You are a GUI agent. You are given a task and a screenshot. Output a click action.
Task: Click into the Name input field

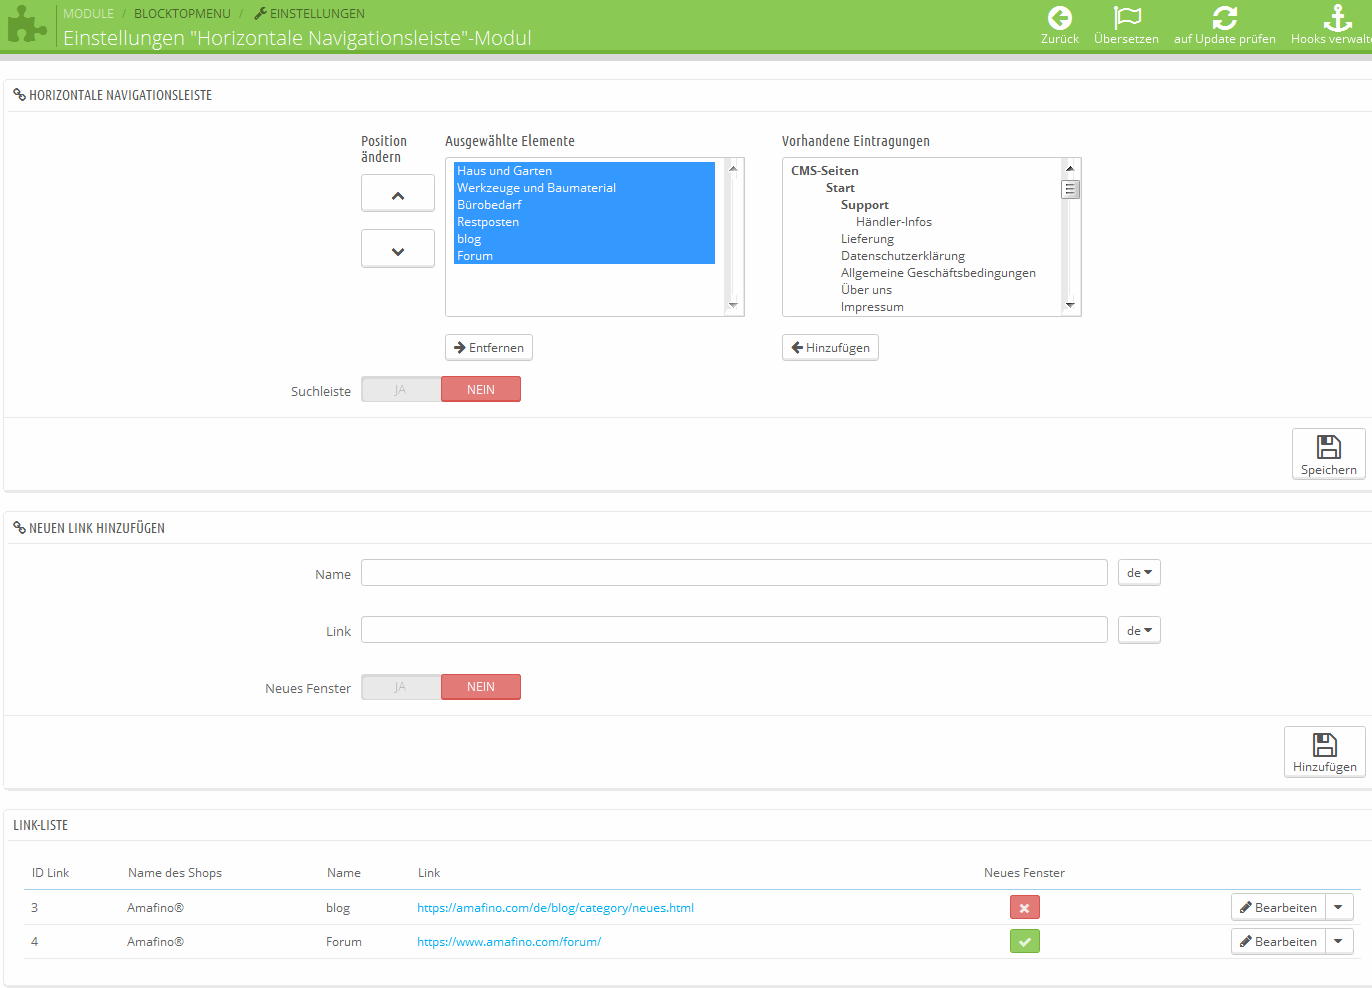[734, 573]
